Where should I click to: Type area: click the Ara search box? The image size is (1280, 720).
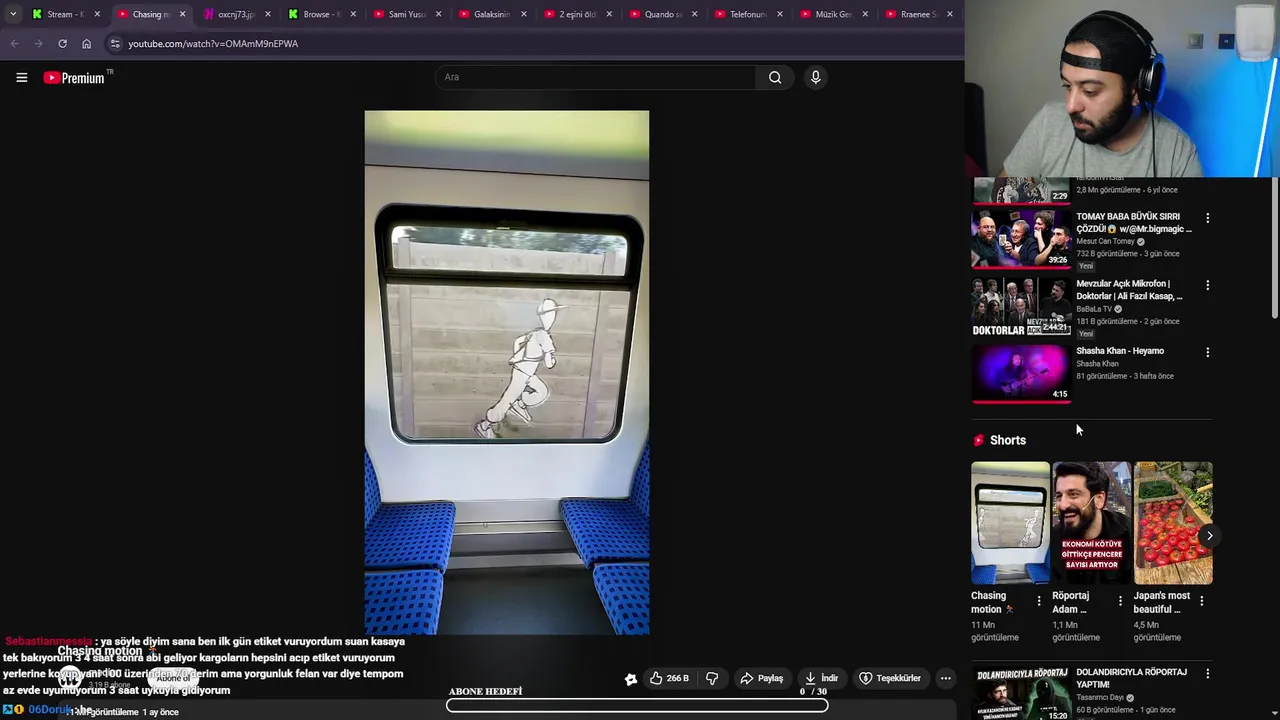click(x=595, y=77)
